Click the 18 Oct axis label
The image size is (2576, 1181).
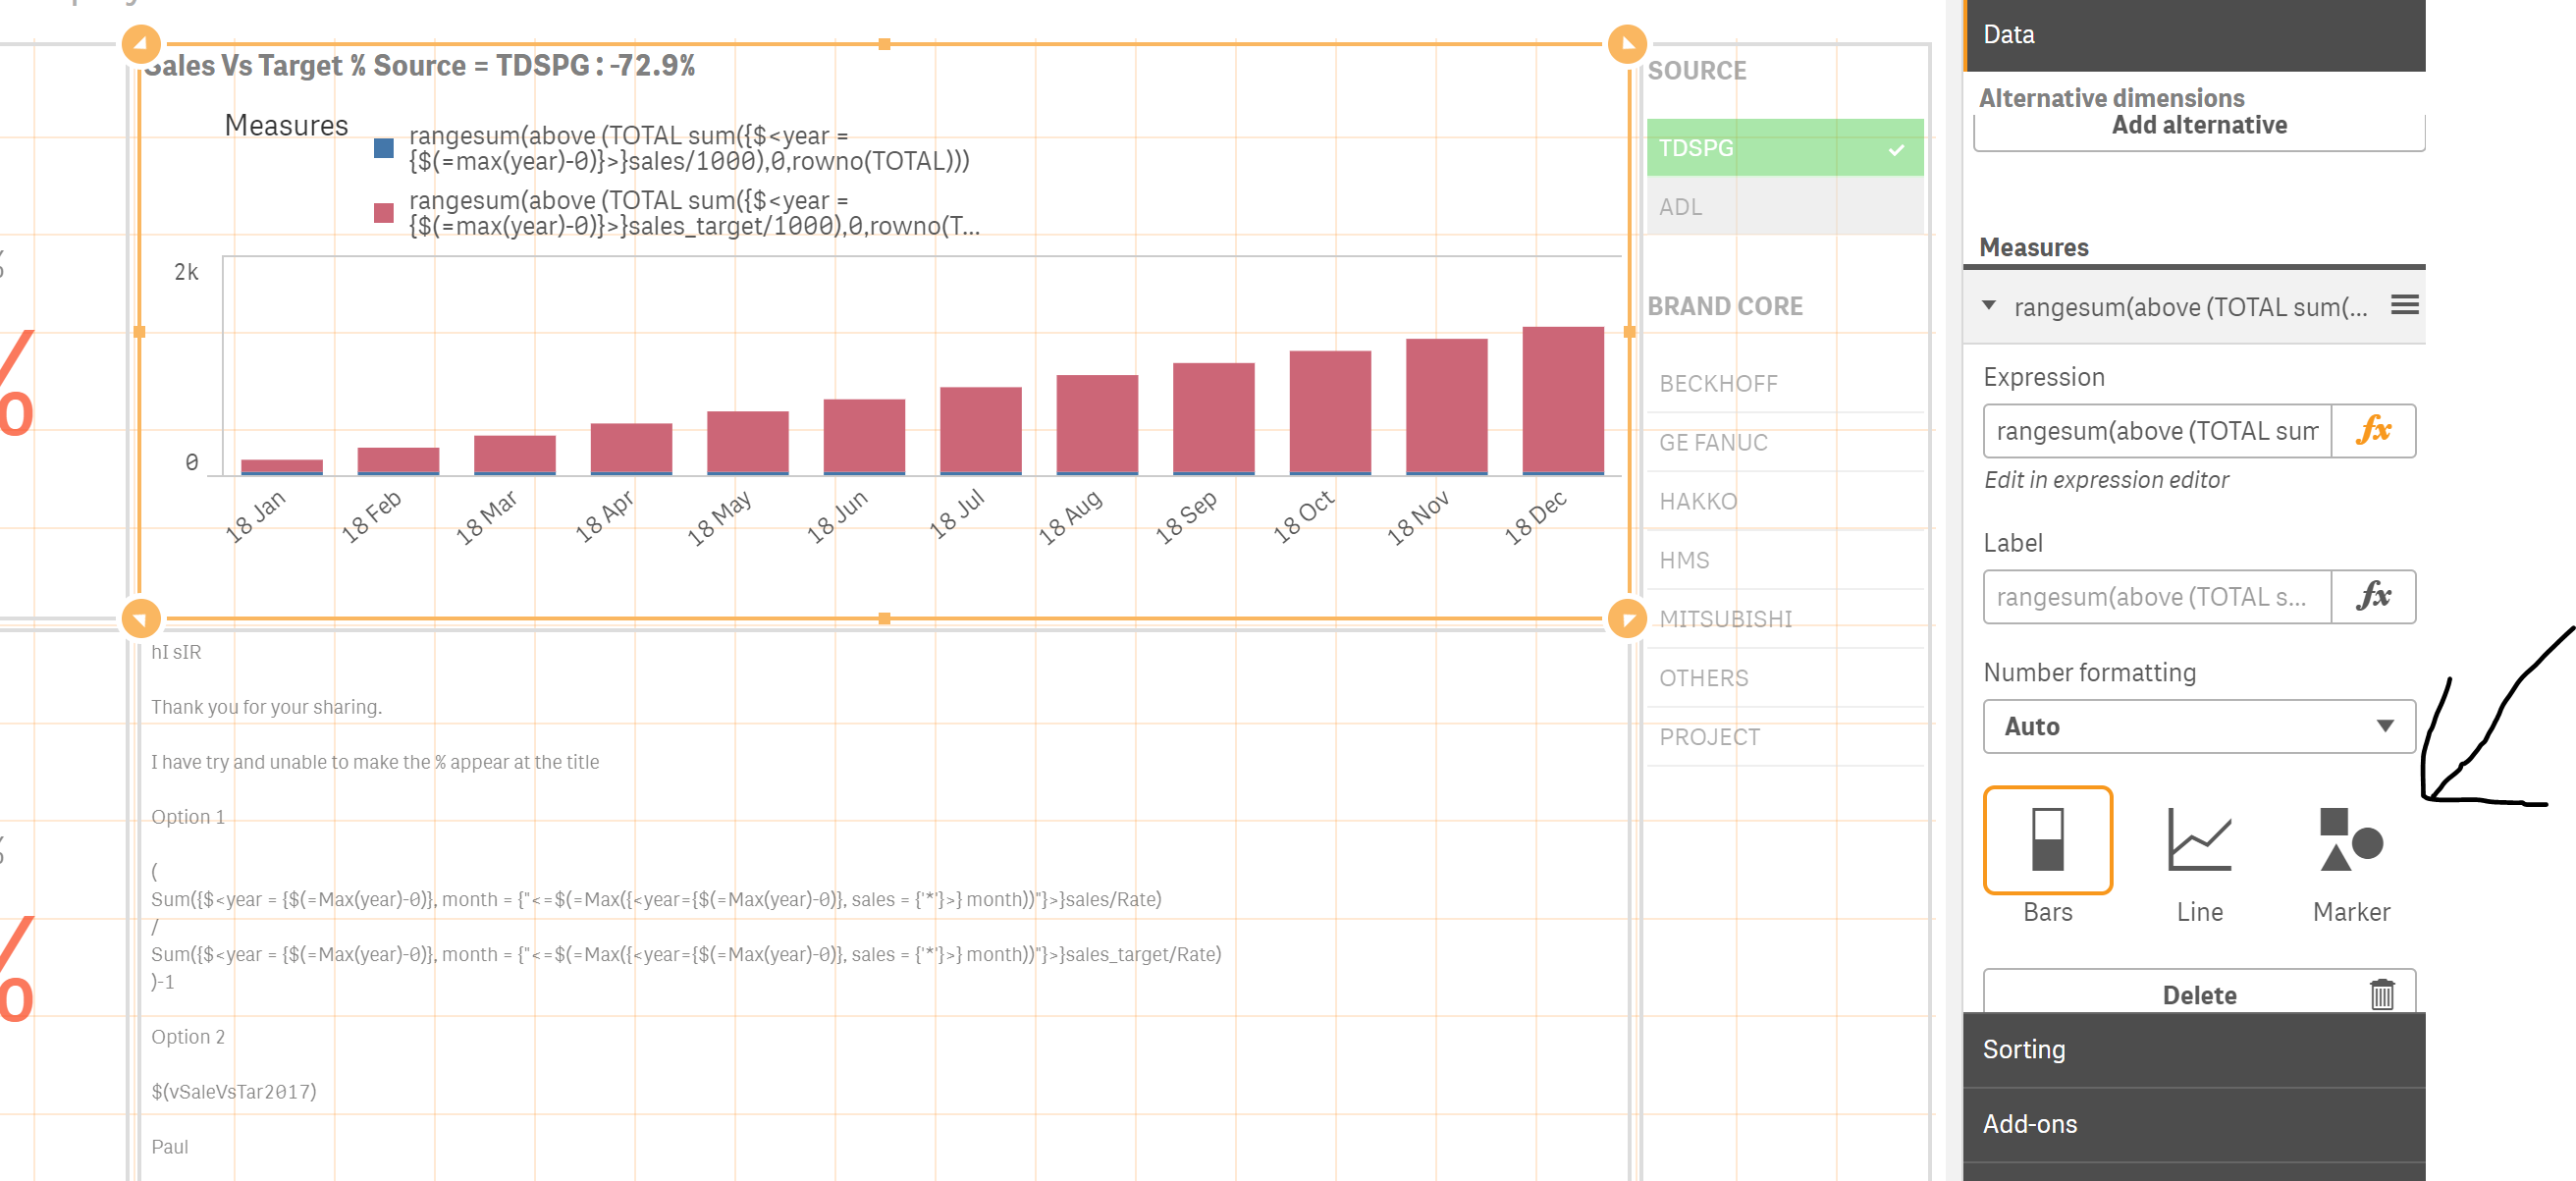coord(1303,516)
